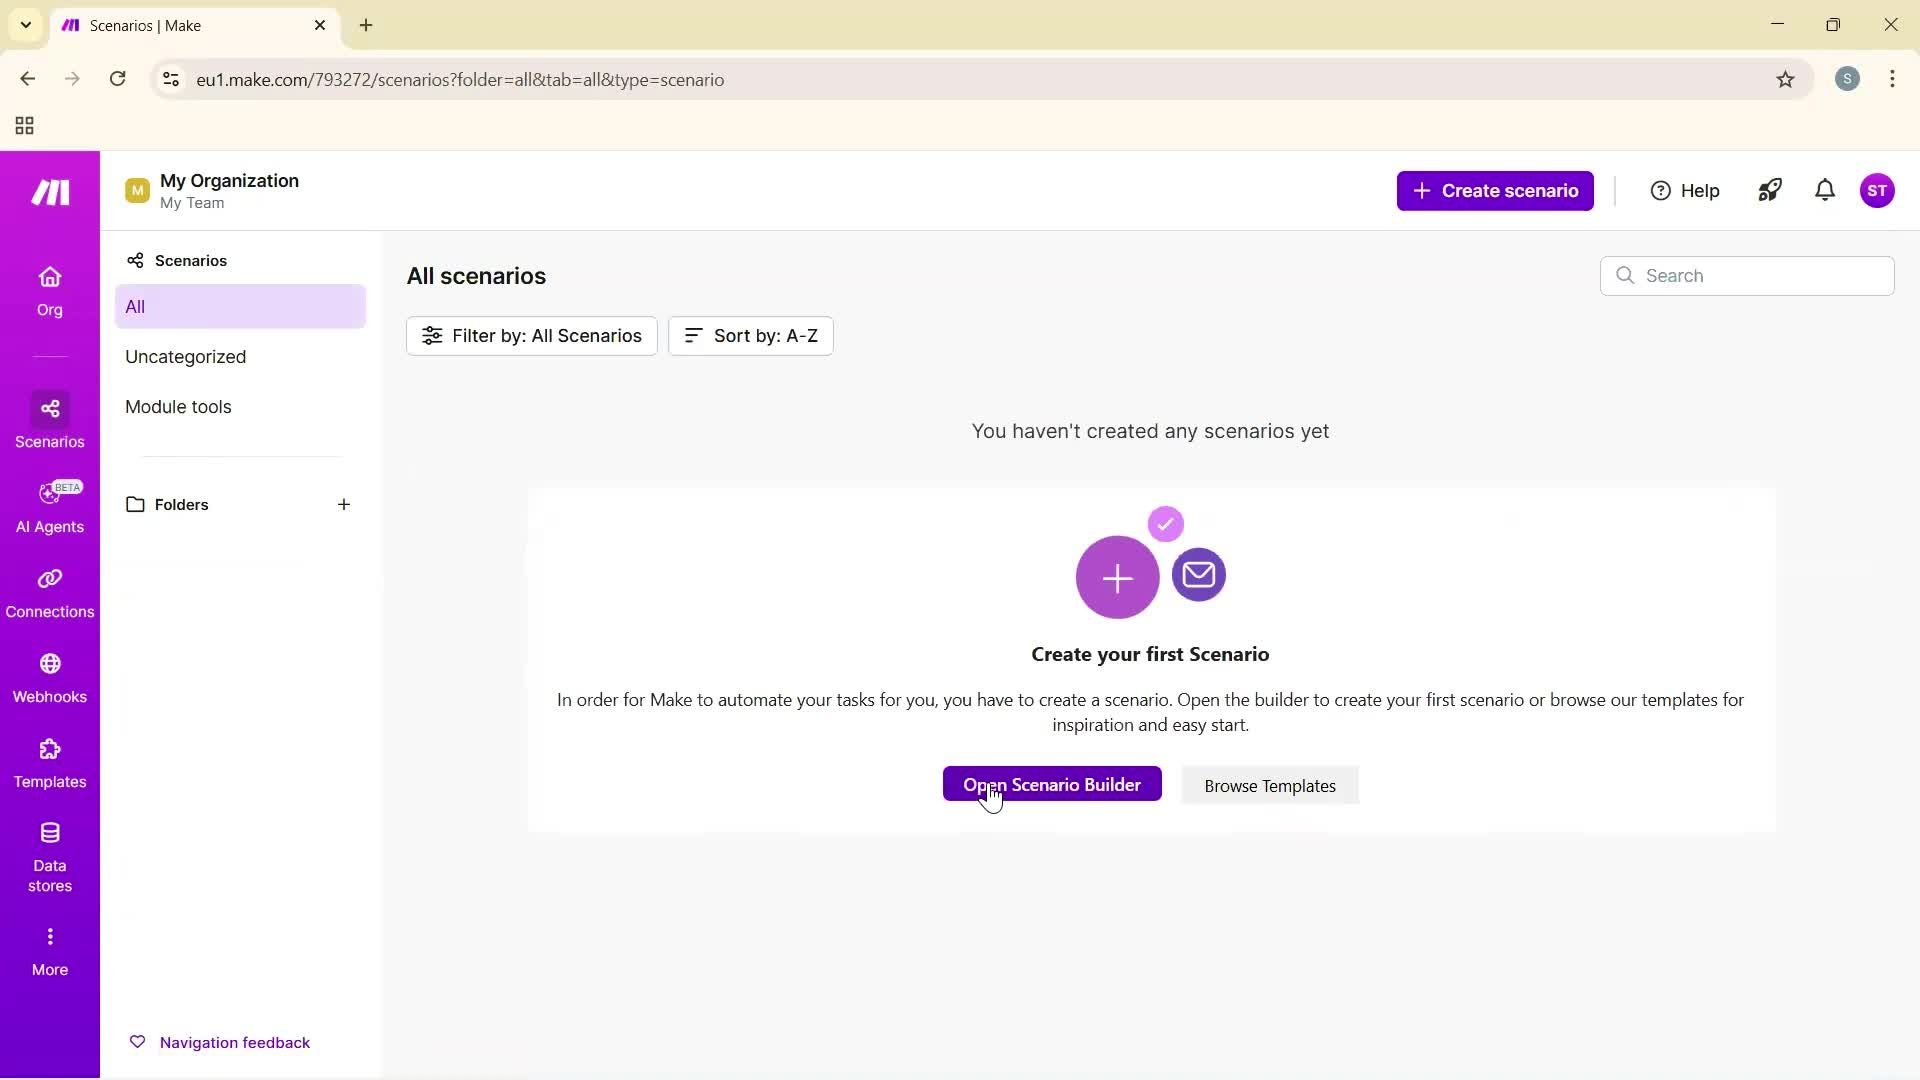This screenshot has height=1080, width=1920.
Task: Click the notifications bell
Action: point(1824,190)
